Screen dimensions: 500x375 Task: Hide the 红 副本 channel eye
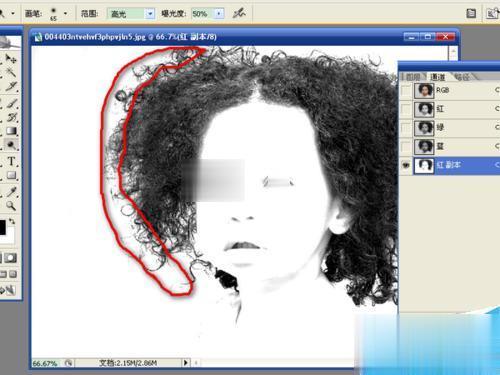pyautogui.click(x=406, y=165)
